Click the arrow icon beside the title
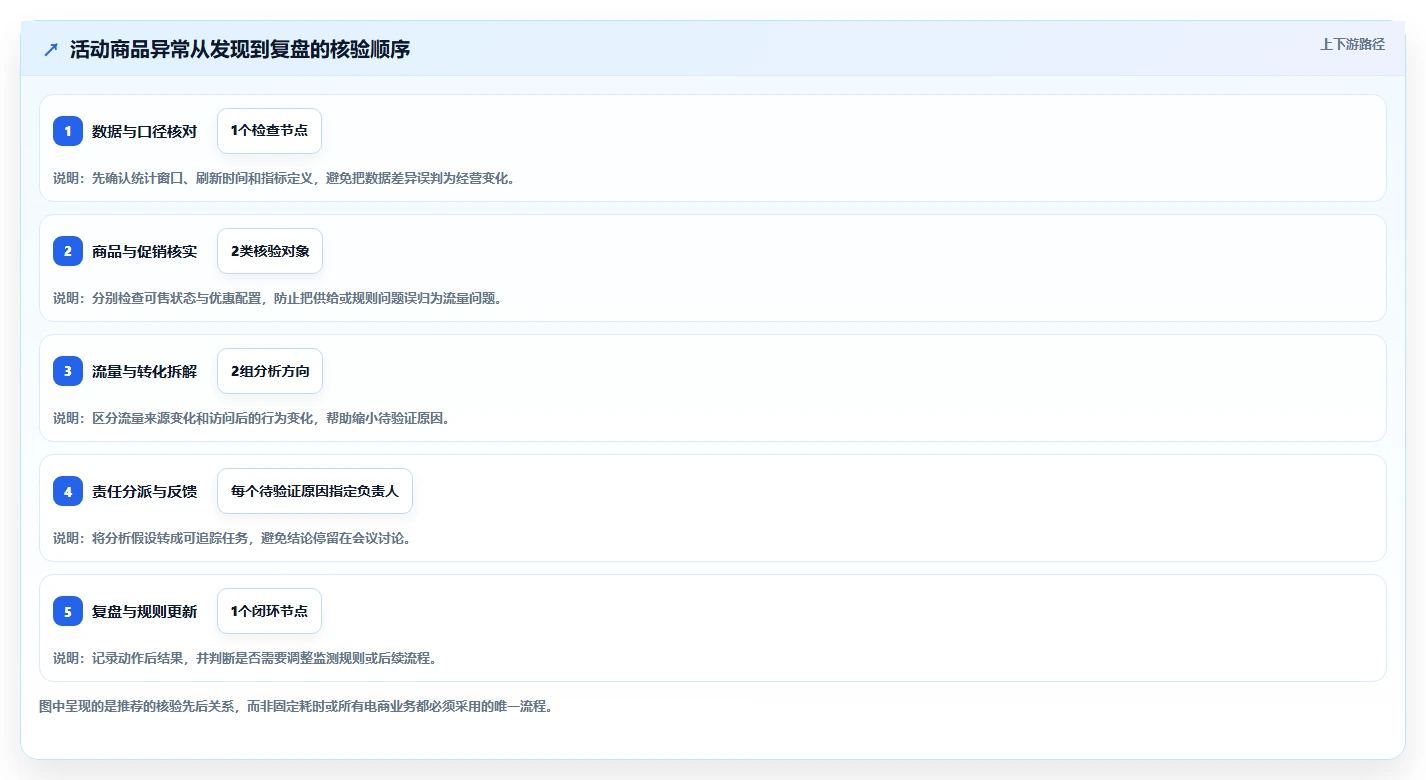This screenshot has width=1426, height=780. (x=51, y=50)
